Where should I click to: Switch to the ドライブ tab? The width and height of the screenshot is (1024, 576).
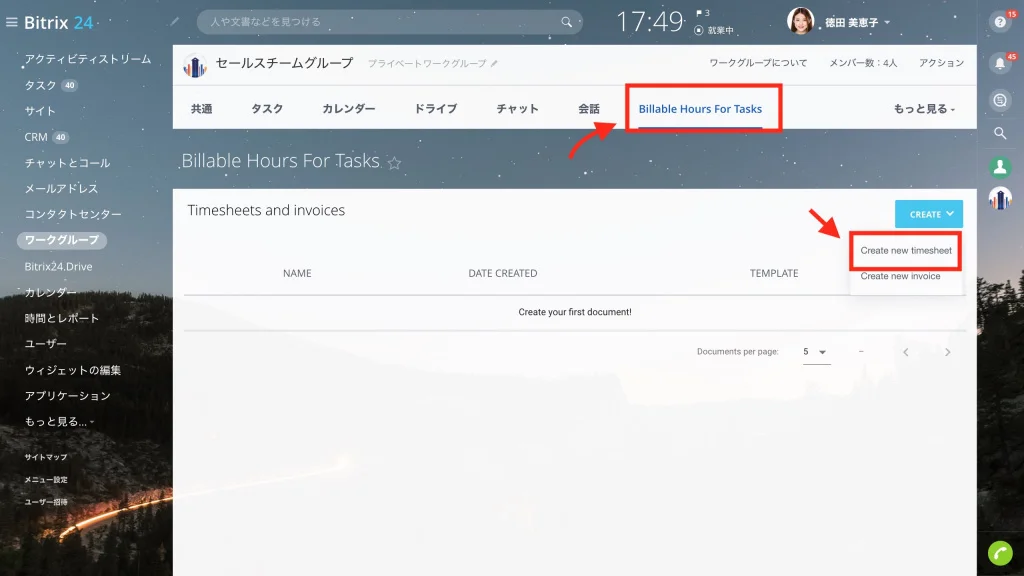(436, 109)
